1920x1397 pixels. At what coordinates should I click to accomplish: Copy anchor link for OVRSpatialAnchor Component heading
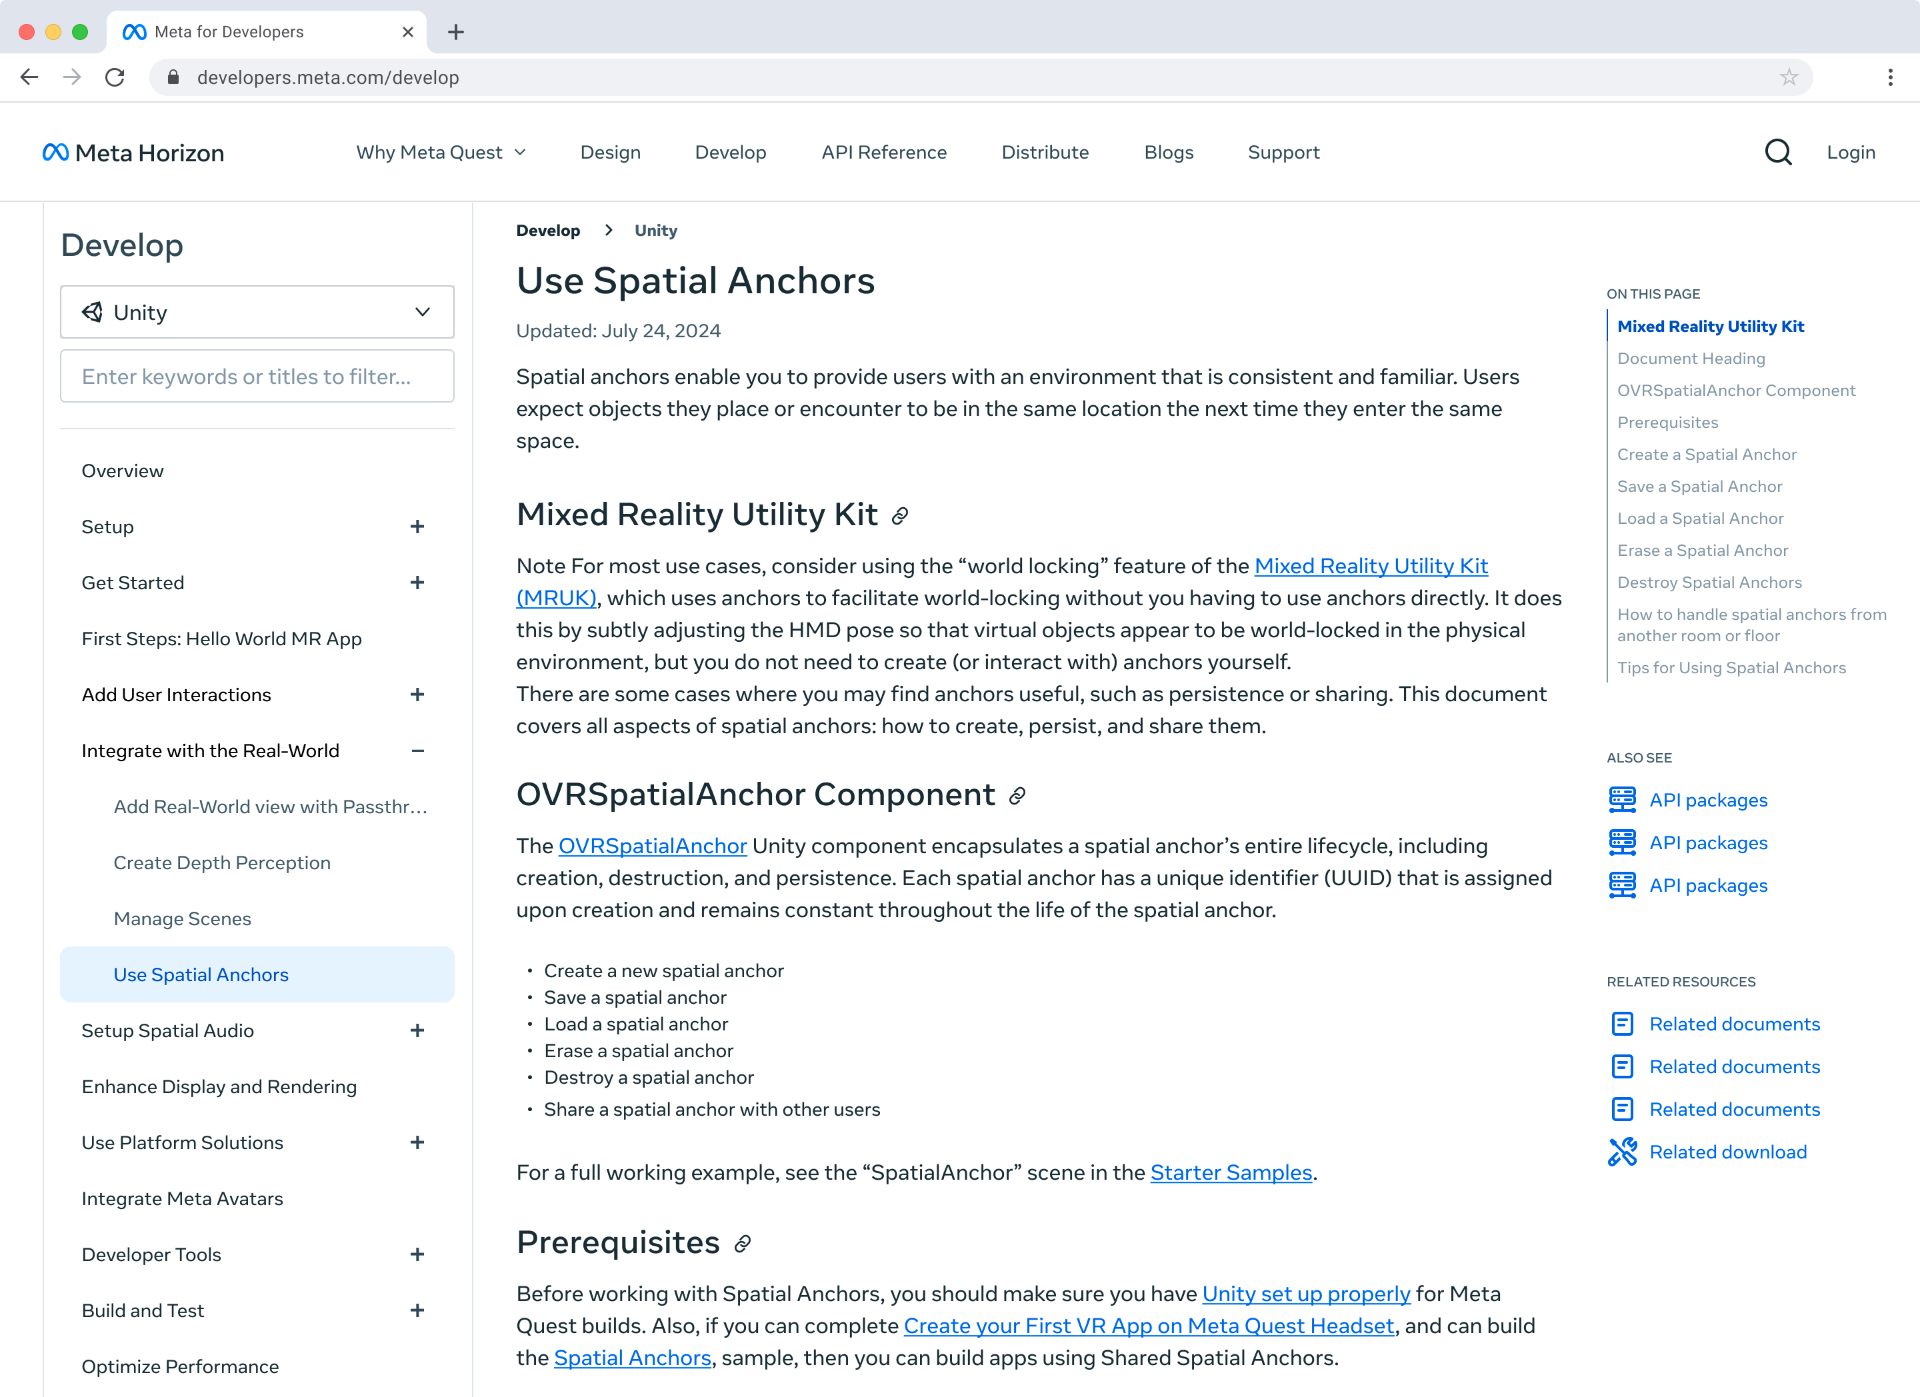tap(1017, 796)
